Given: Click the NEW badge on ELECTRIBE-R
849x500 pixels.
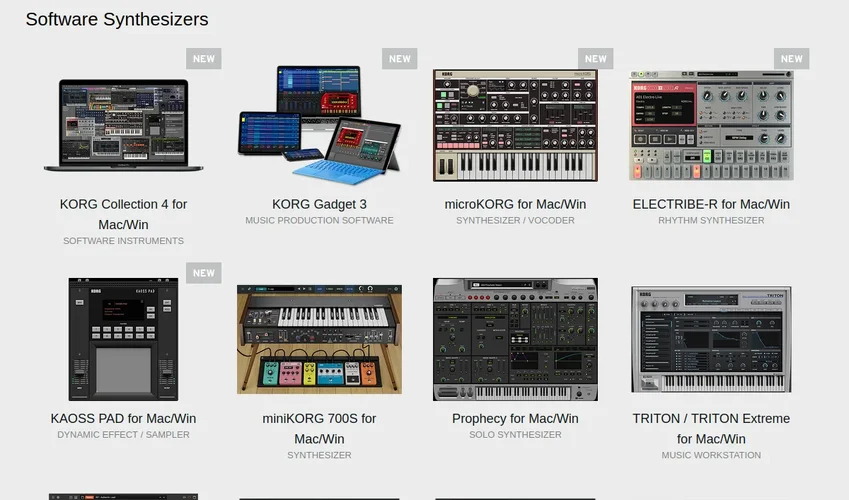Looking at the screenshot, I should (792, 59).
